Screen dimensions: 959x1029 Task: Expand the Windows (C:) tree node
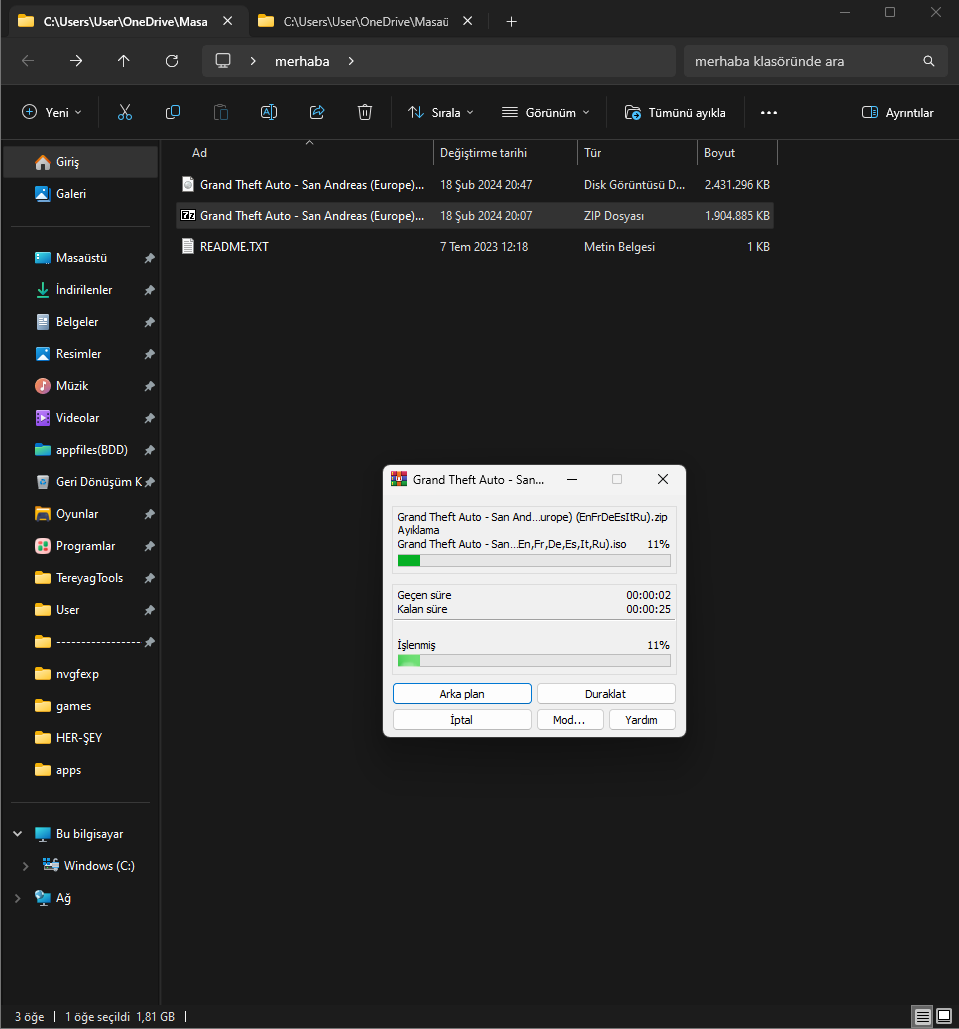coord(26,866)
